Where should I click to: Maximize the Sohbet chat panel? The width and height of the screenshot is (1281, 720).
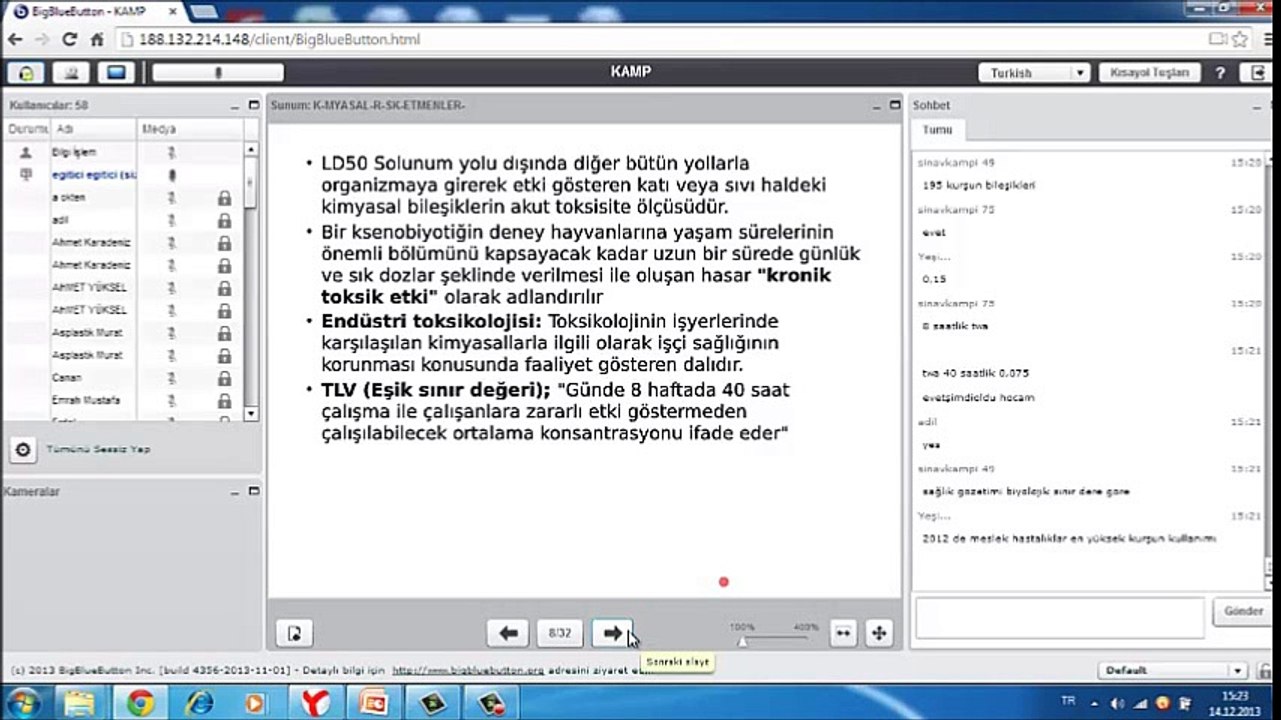tap(1273, 105)
